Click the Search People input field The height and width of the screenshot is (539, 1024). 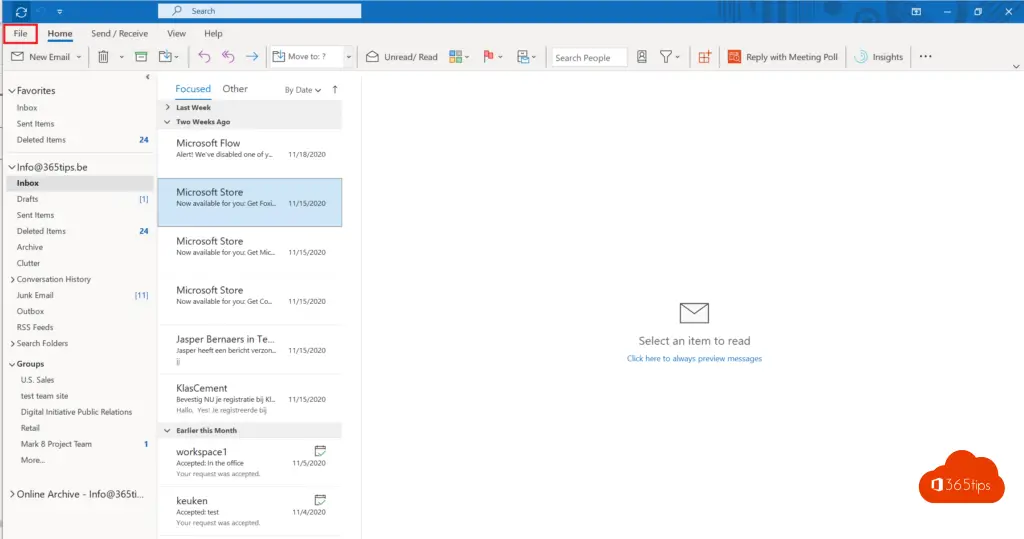590,58
